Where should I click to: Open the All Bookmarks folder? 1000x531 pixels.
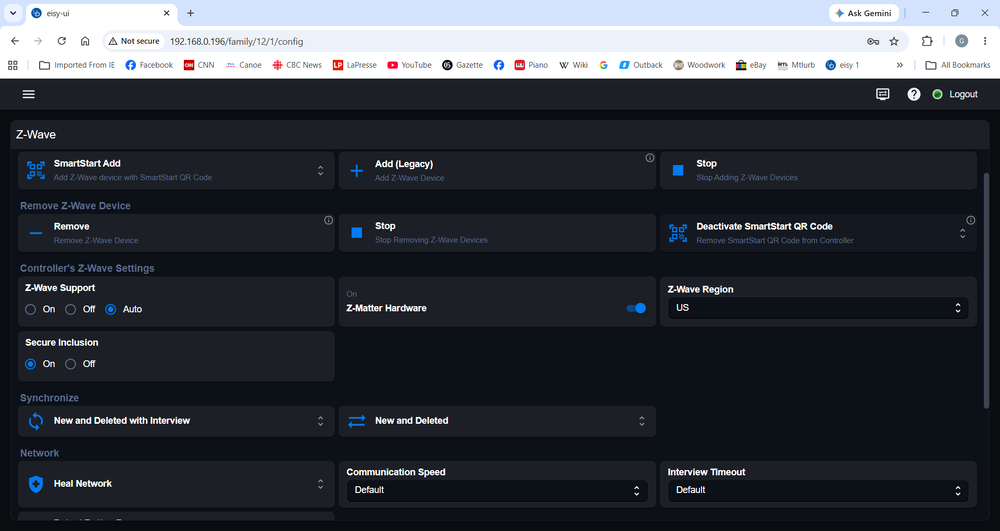pyautogui.click(x=958, y=65)
